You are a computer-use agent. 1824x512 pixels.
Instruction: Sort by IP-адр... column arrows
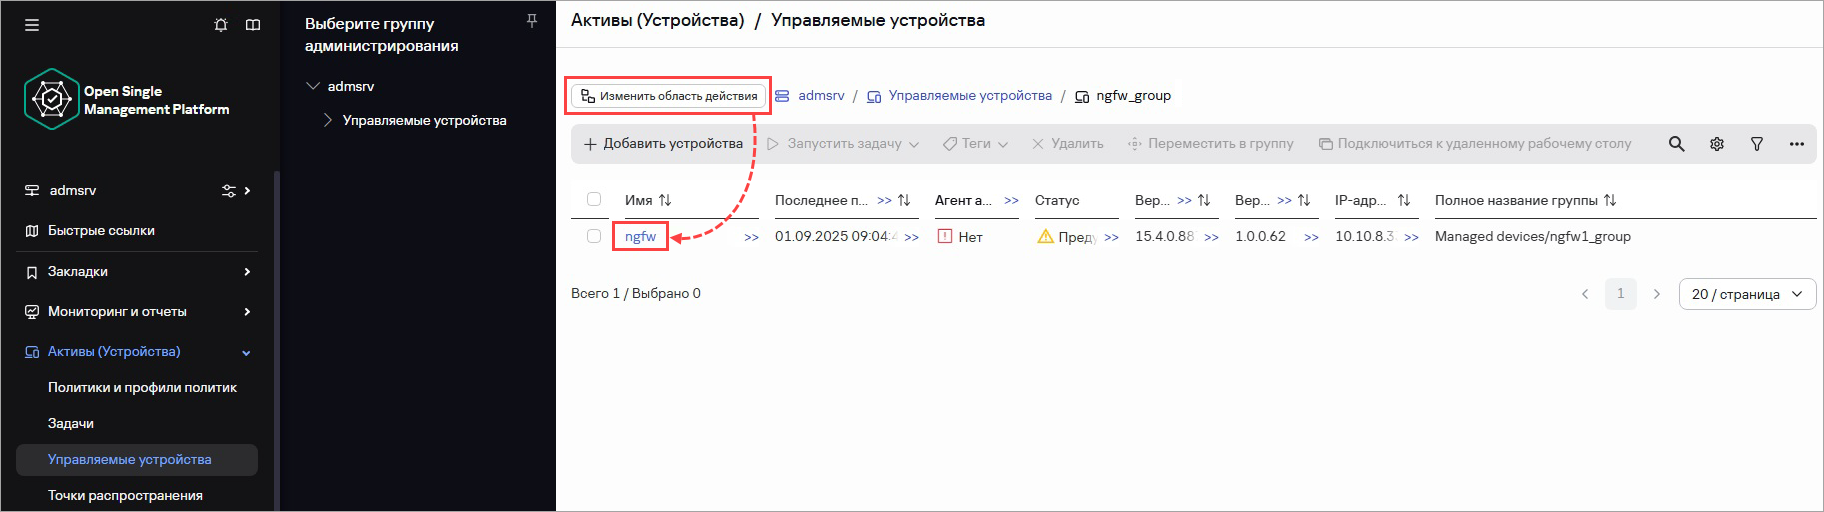1404,200
